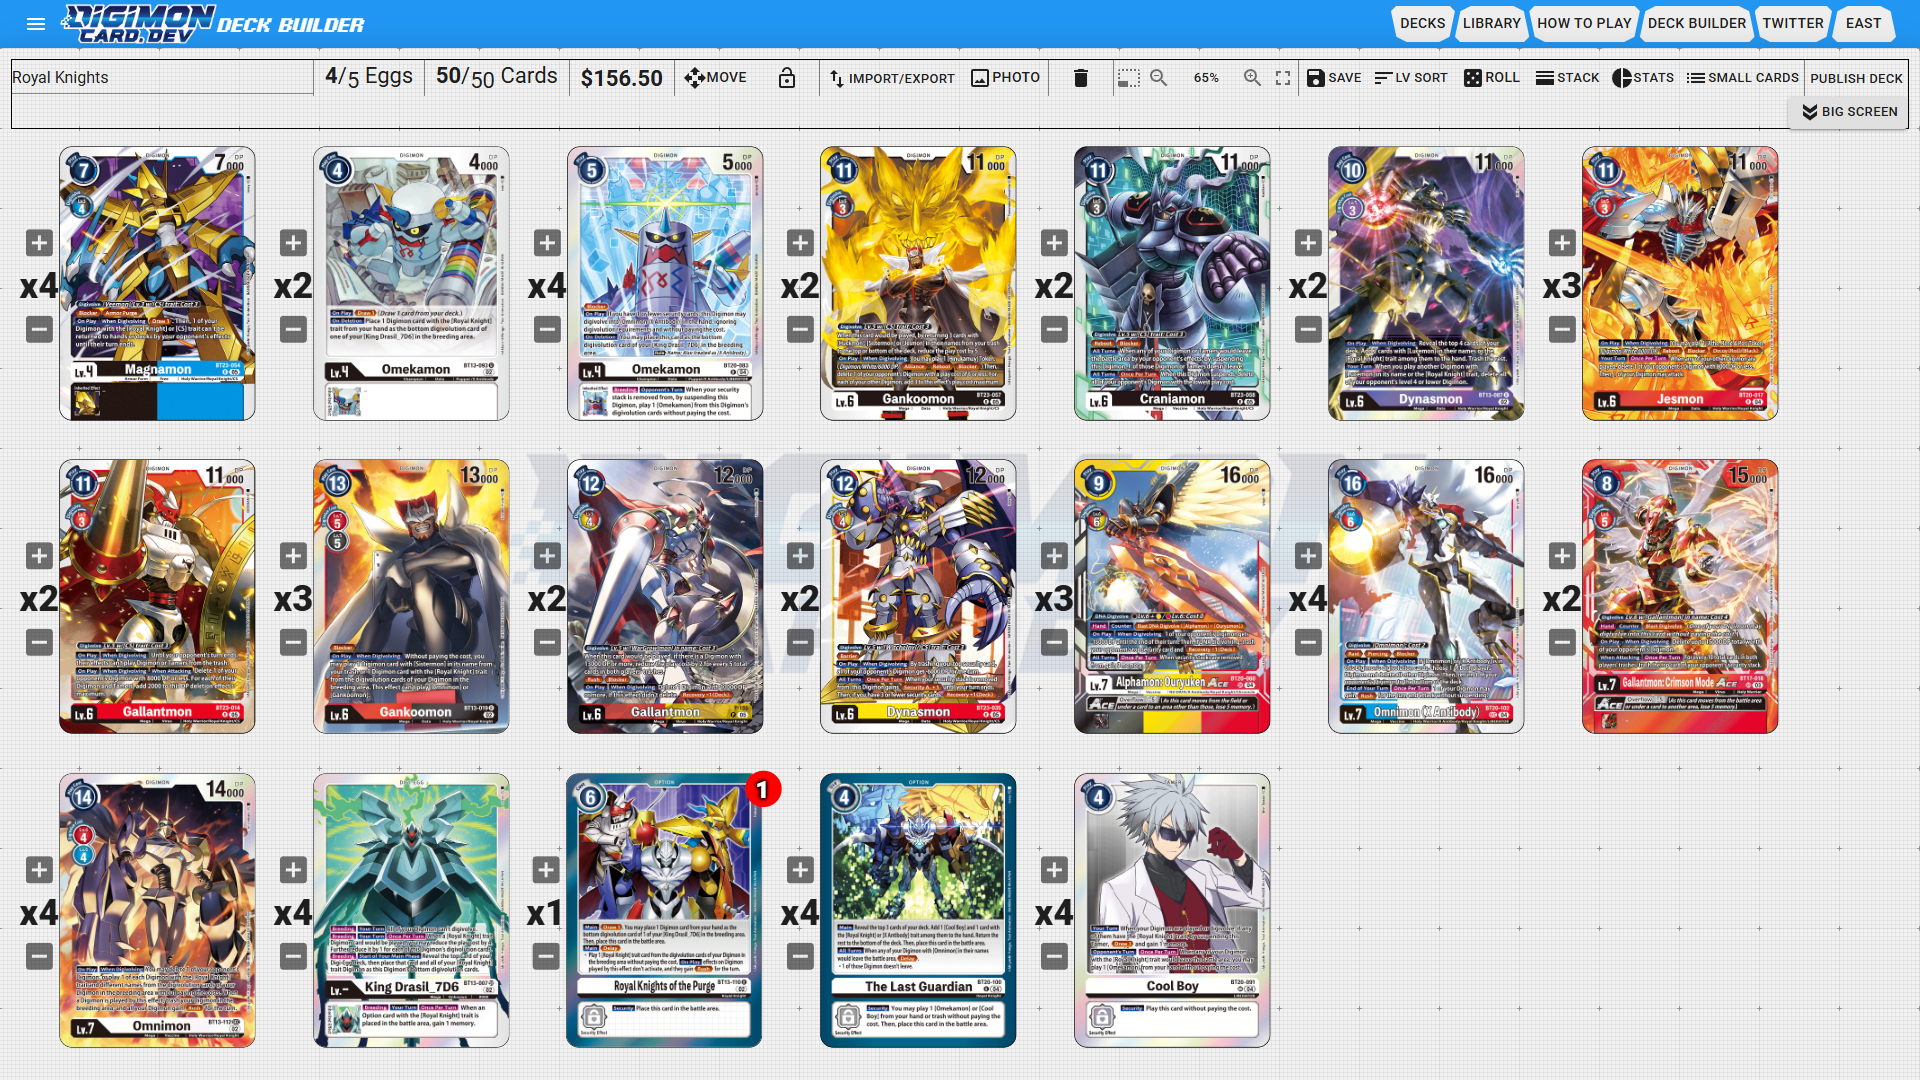Image resolution: width=1920 pixels, height=1080 pixels.
Task: Toggle STACK card layout
Action: (1567, 78)
